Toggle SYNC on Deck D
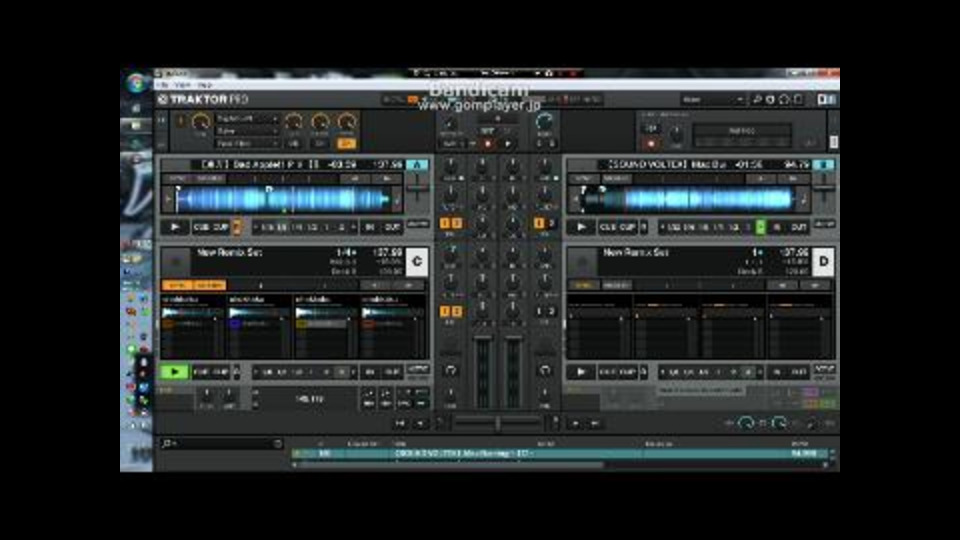The width and height of the screenshot is (960, 540). point(583,285)
